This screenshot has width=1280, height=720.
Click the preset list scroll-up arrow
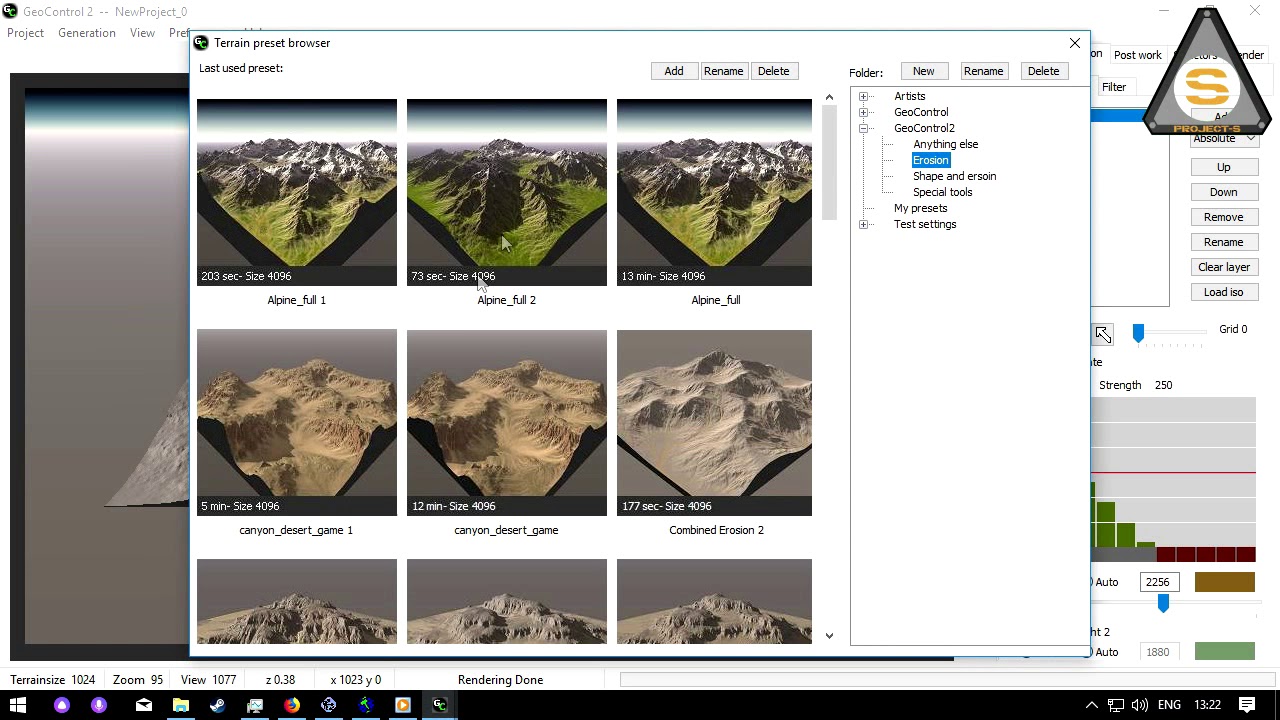(x=829, y=97)
